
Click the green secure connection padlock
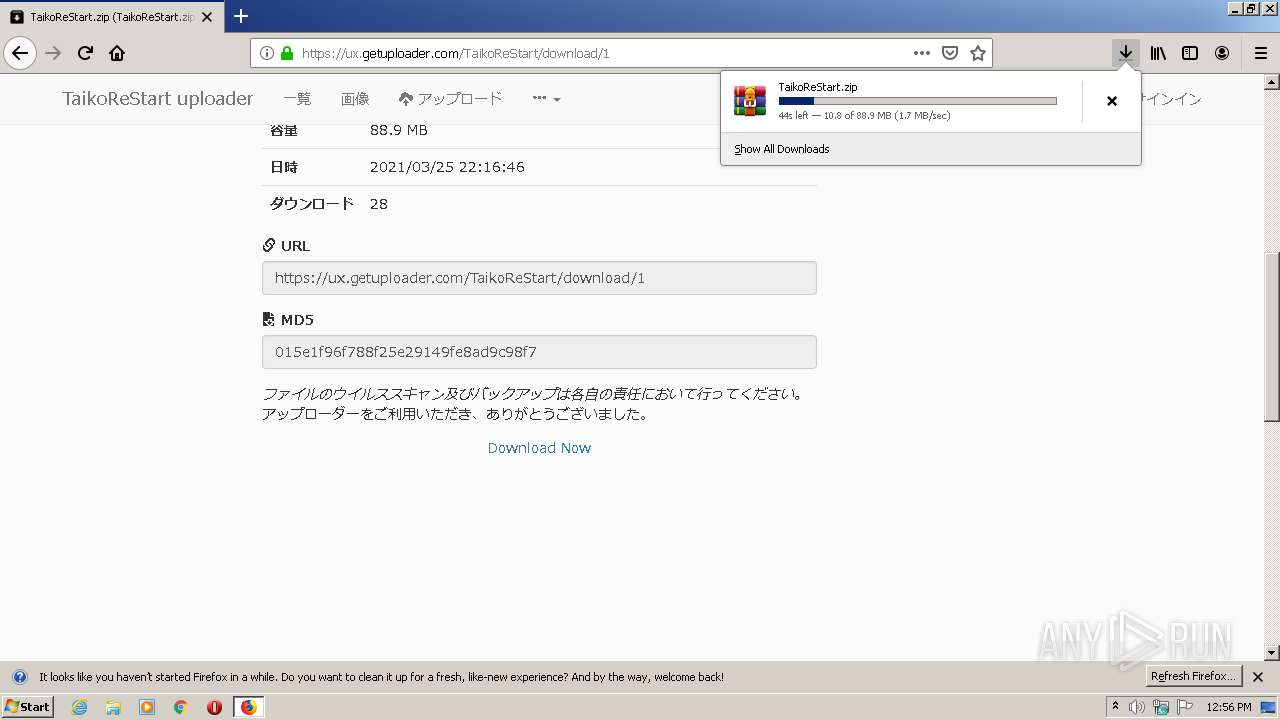(x=287, y=53)
